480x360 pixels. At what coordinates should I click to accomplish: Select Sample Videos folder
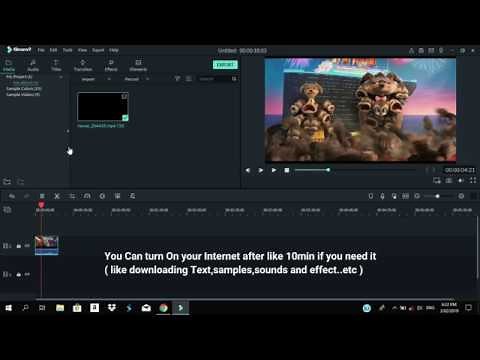(x=23, y=94)
